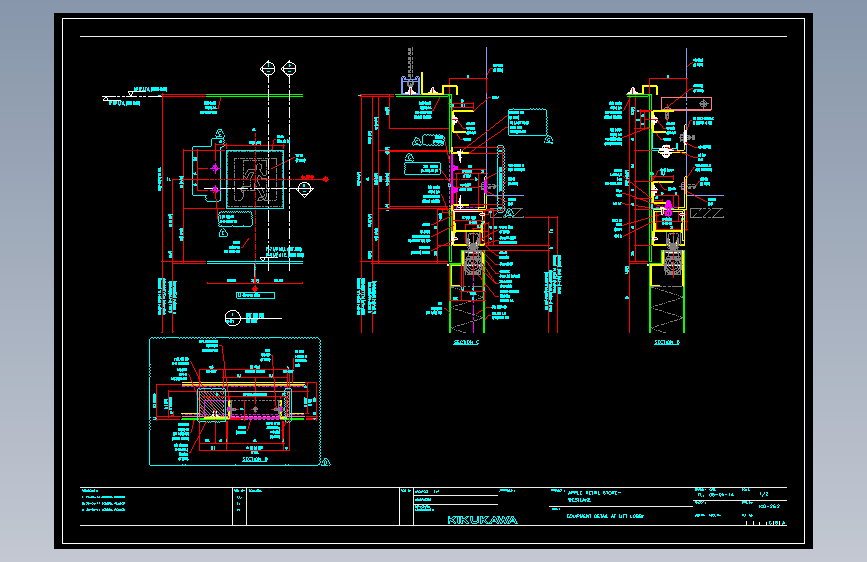This screenshot has width=867, height=562.
Task: Click the hatched block in Section B
Action: click(212, 405)
